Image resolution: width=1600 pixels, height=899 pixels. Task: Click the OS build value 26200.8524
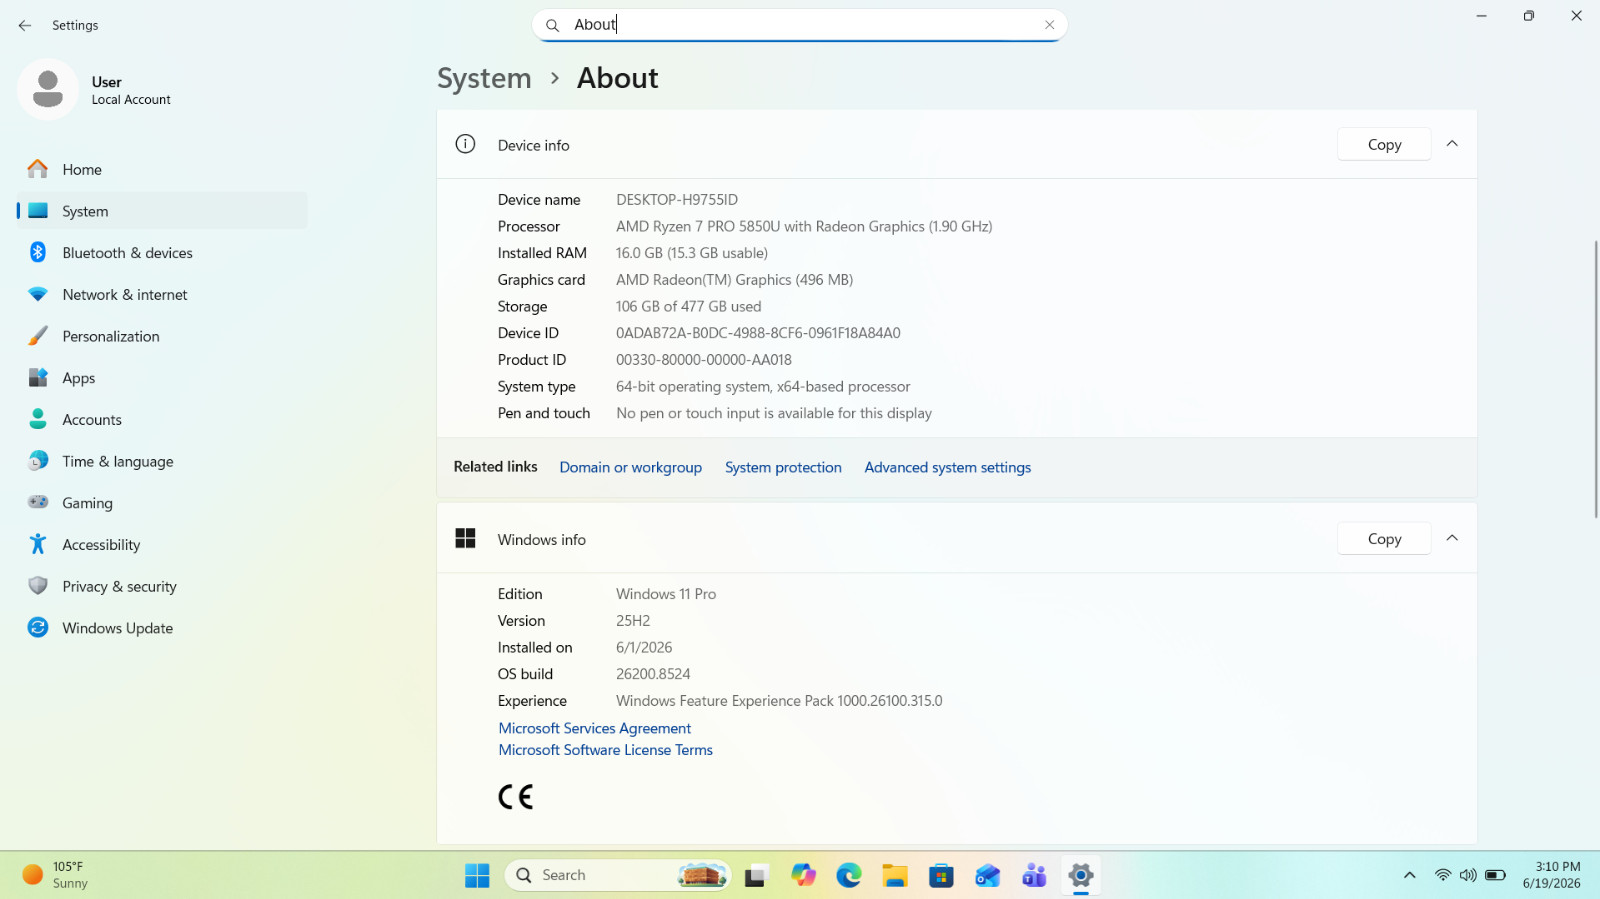(x=653, y=674)
